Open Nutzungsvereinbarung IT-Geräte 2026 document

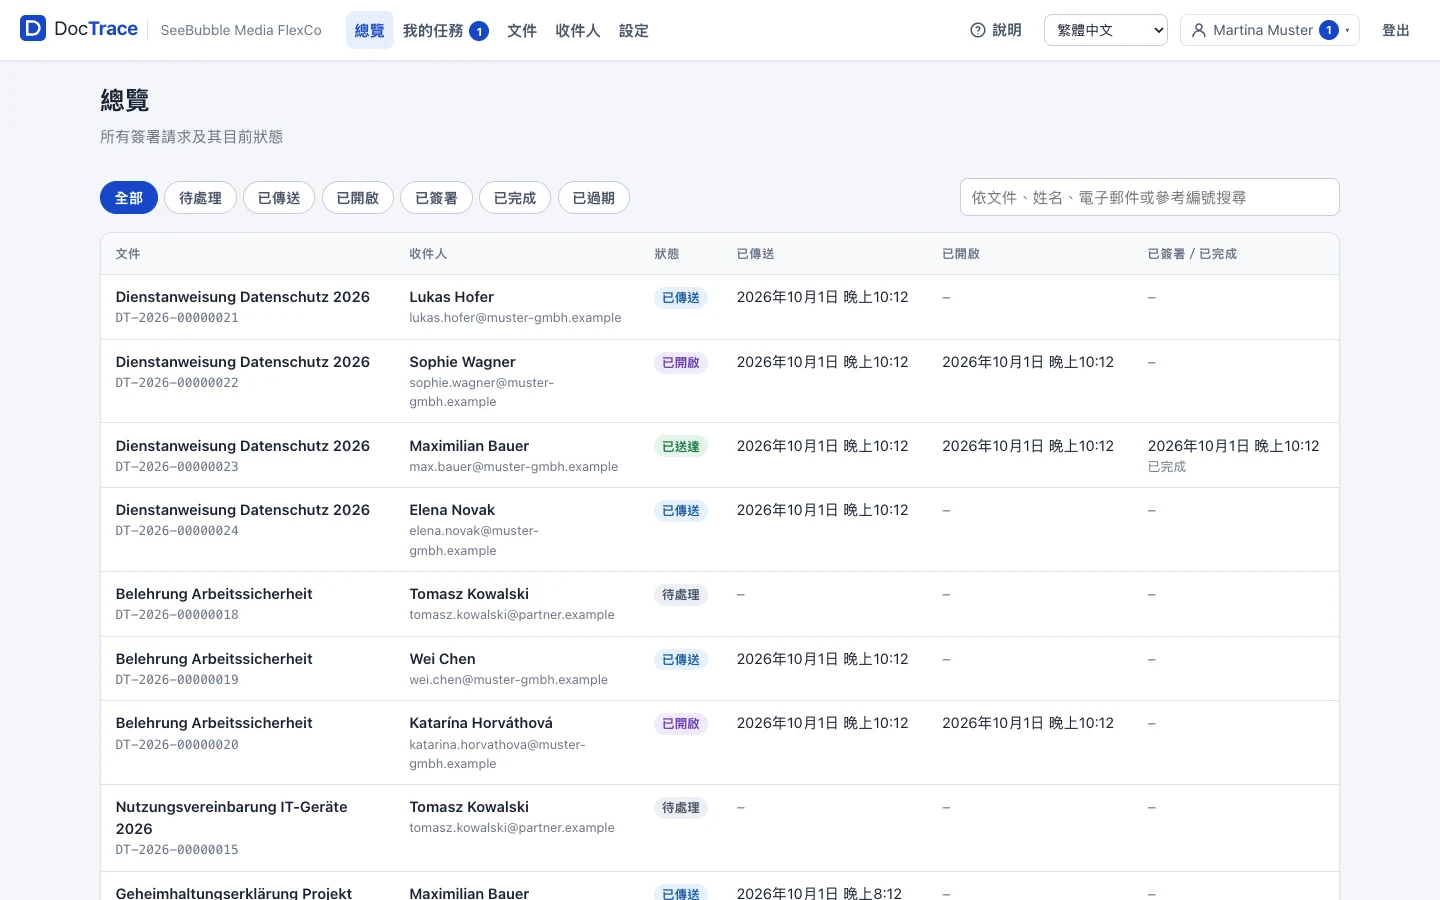232,818
